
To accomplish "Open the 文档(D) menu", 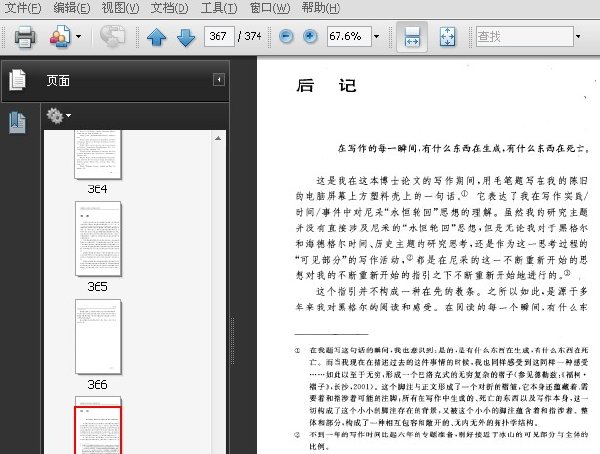I will click(169, 8).
